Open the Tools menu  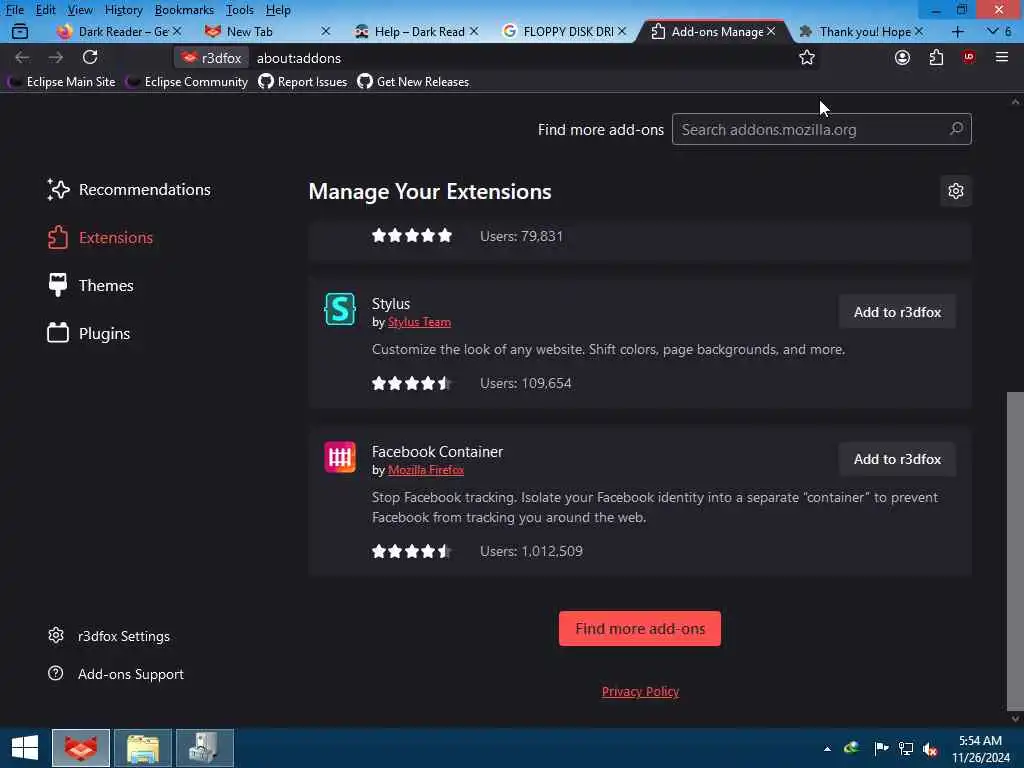(240, 10)
